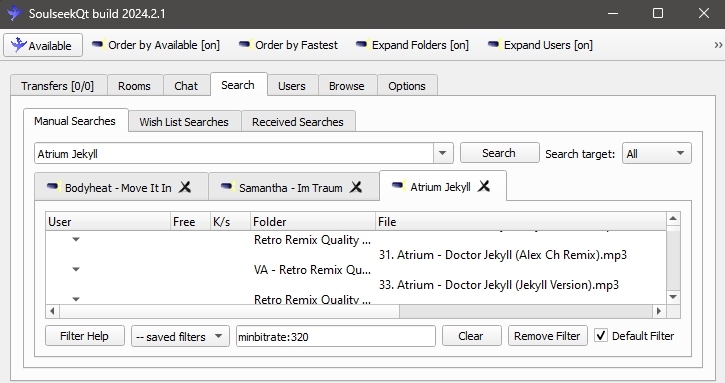Open Filter Help

click(x=85, y=336)
